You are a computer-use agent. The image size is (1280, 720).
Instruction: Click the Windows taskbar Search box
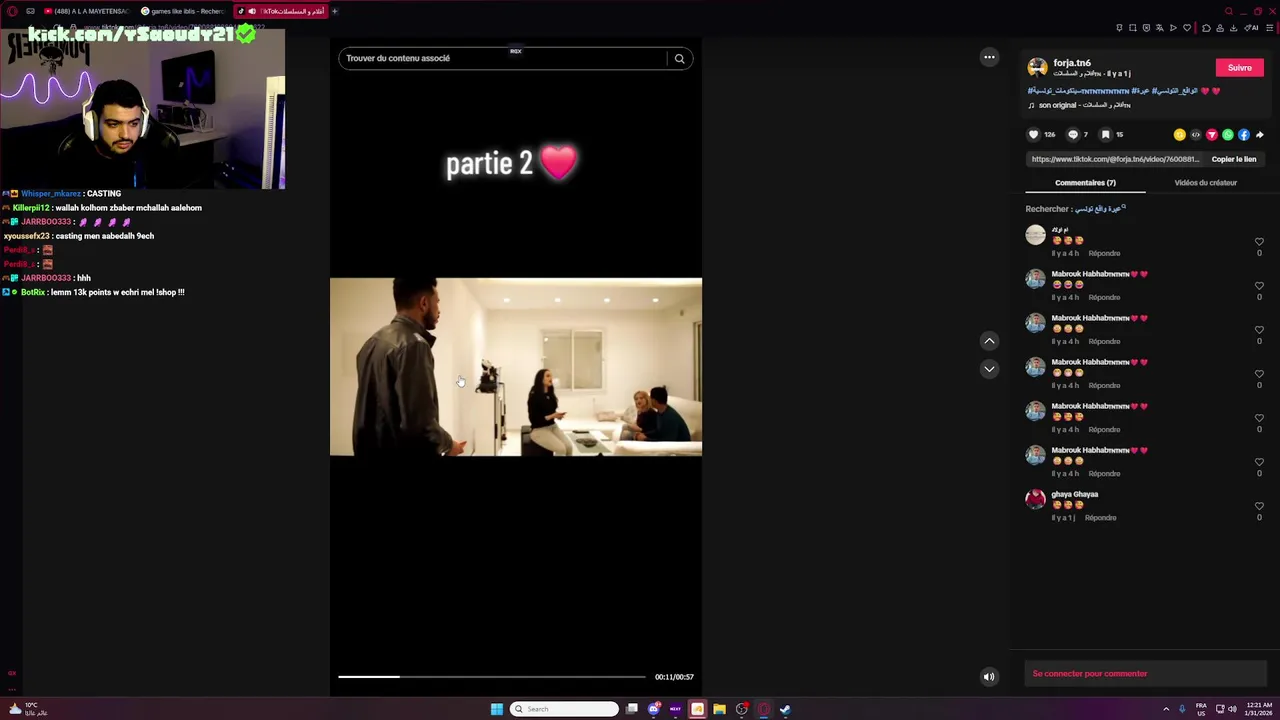point(564,709)
